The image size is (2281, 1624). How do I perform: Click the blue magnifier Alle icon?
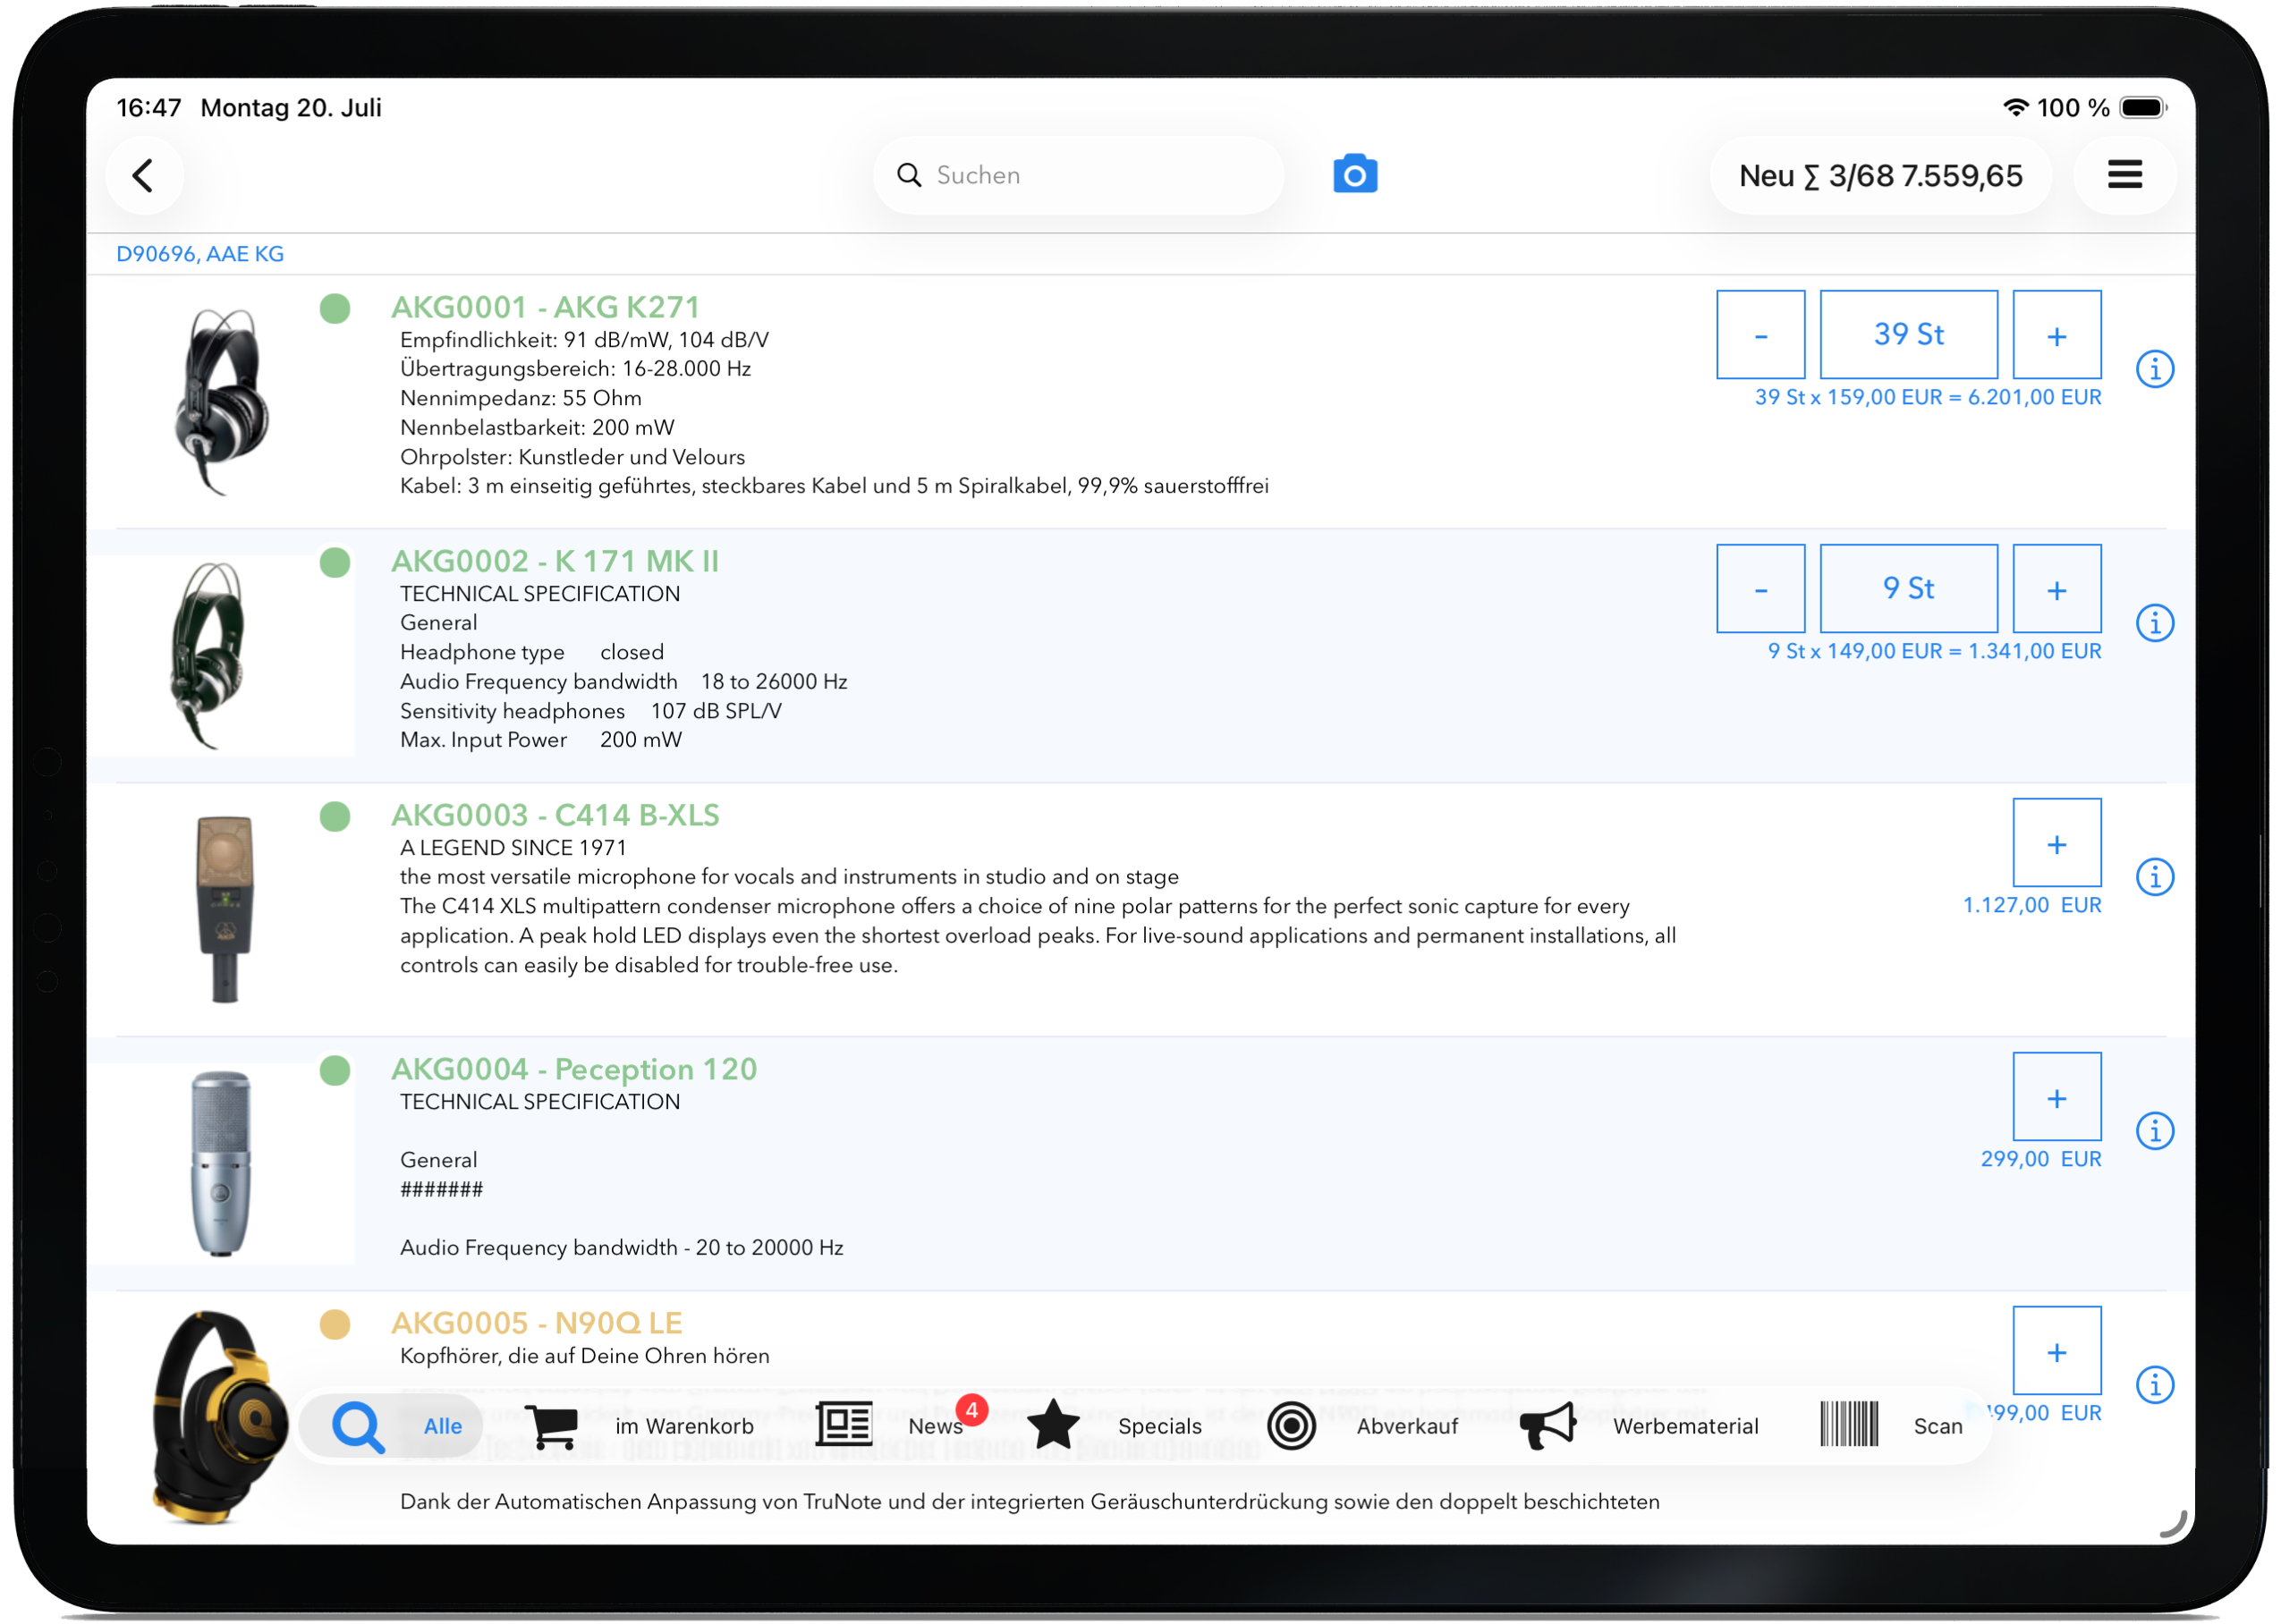pyautogui.click(x=358, y=1427)
